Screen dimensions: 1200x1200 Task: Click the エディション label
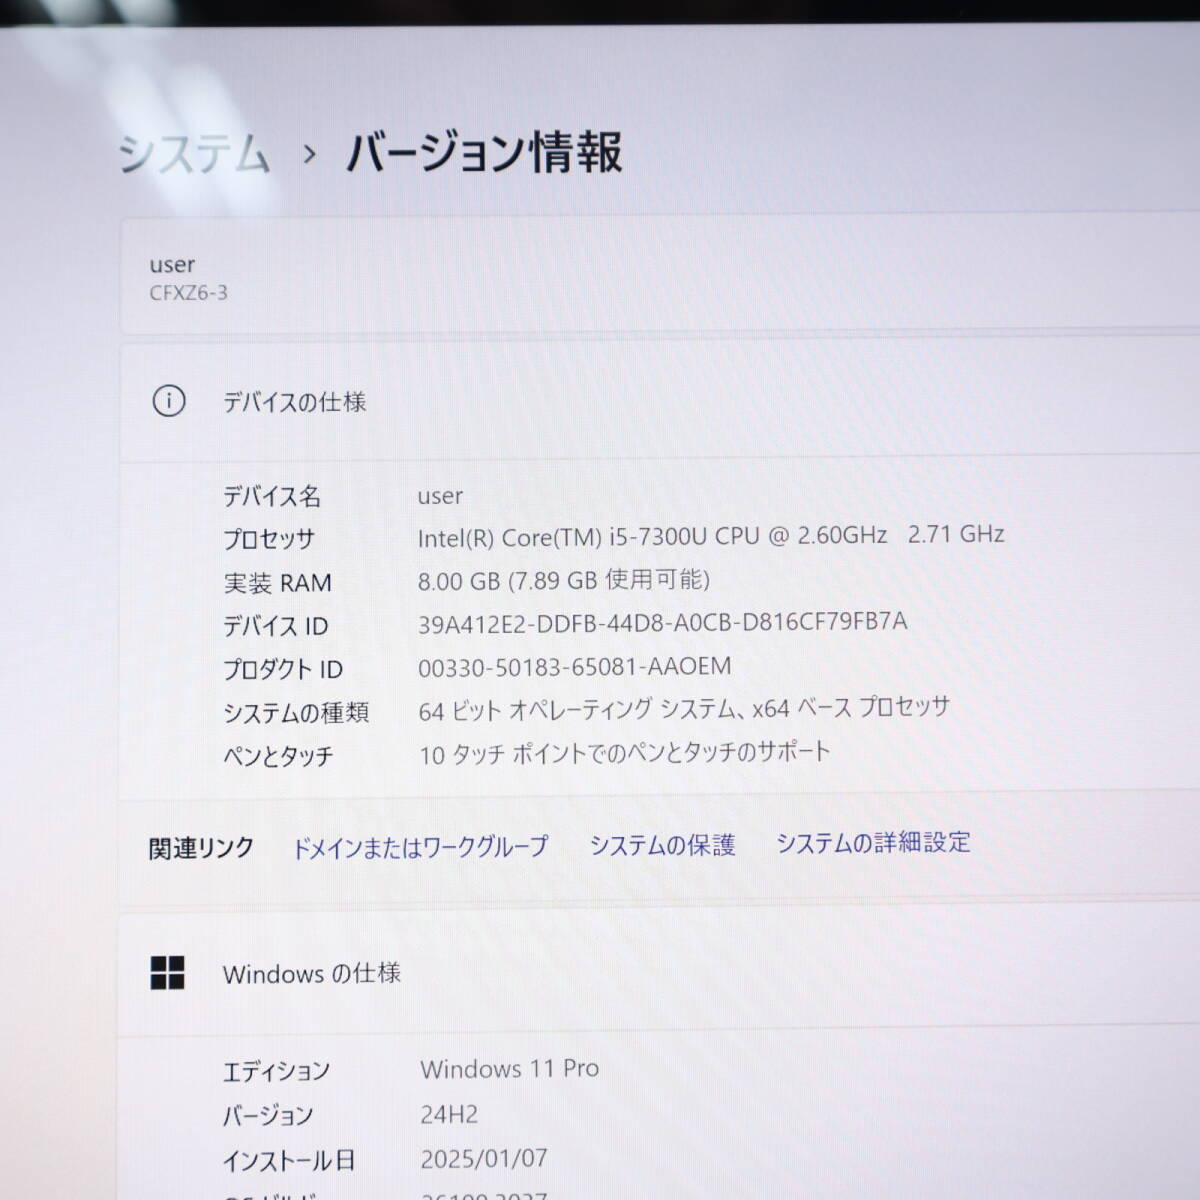point(276,1071)
